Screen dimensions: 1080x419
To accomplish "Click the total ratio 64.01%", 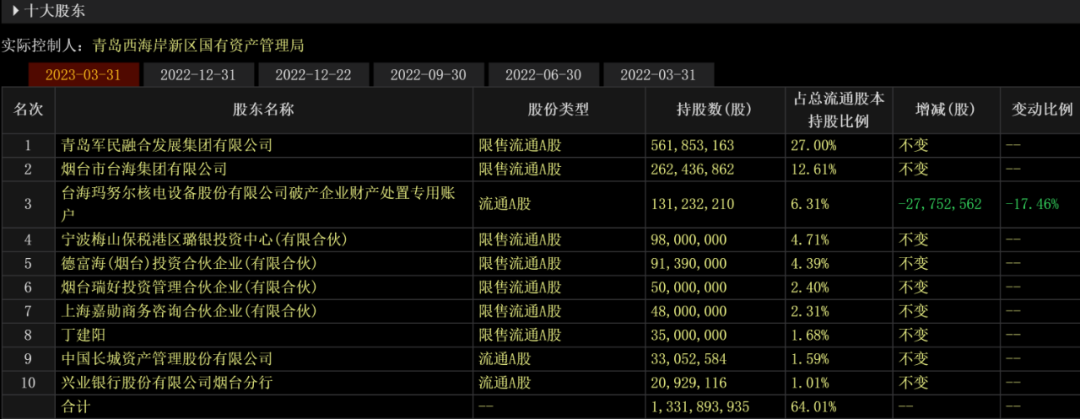I will (812, 406).
